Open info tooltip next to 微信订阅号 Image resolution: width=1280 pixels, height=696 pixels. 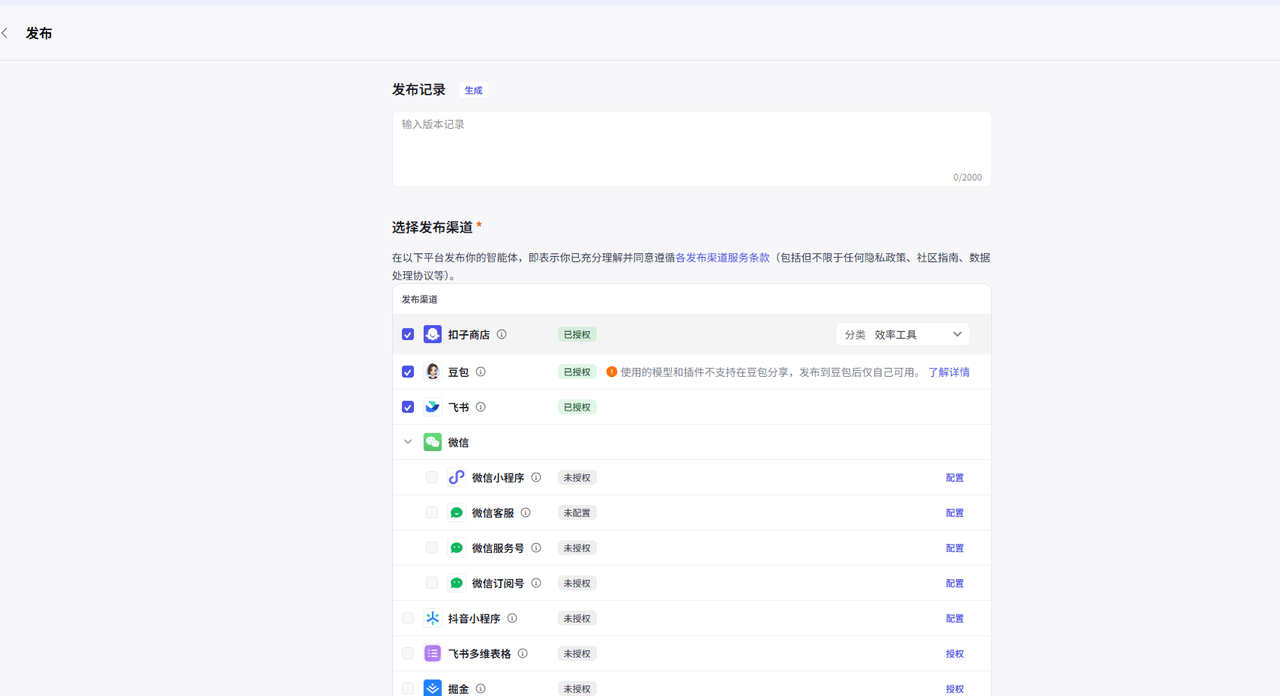(x=536, y=583)
